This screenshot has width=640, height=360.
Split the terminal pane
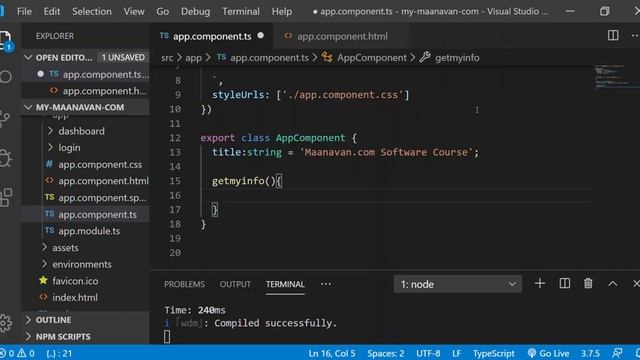click(564, 283)
